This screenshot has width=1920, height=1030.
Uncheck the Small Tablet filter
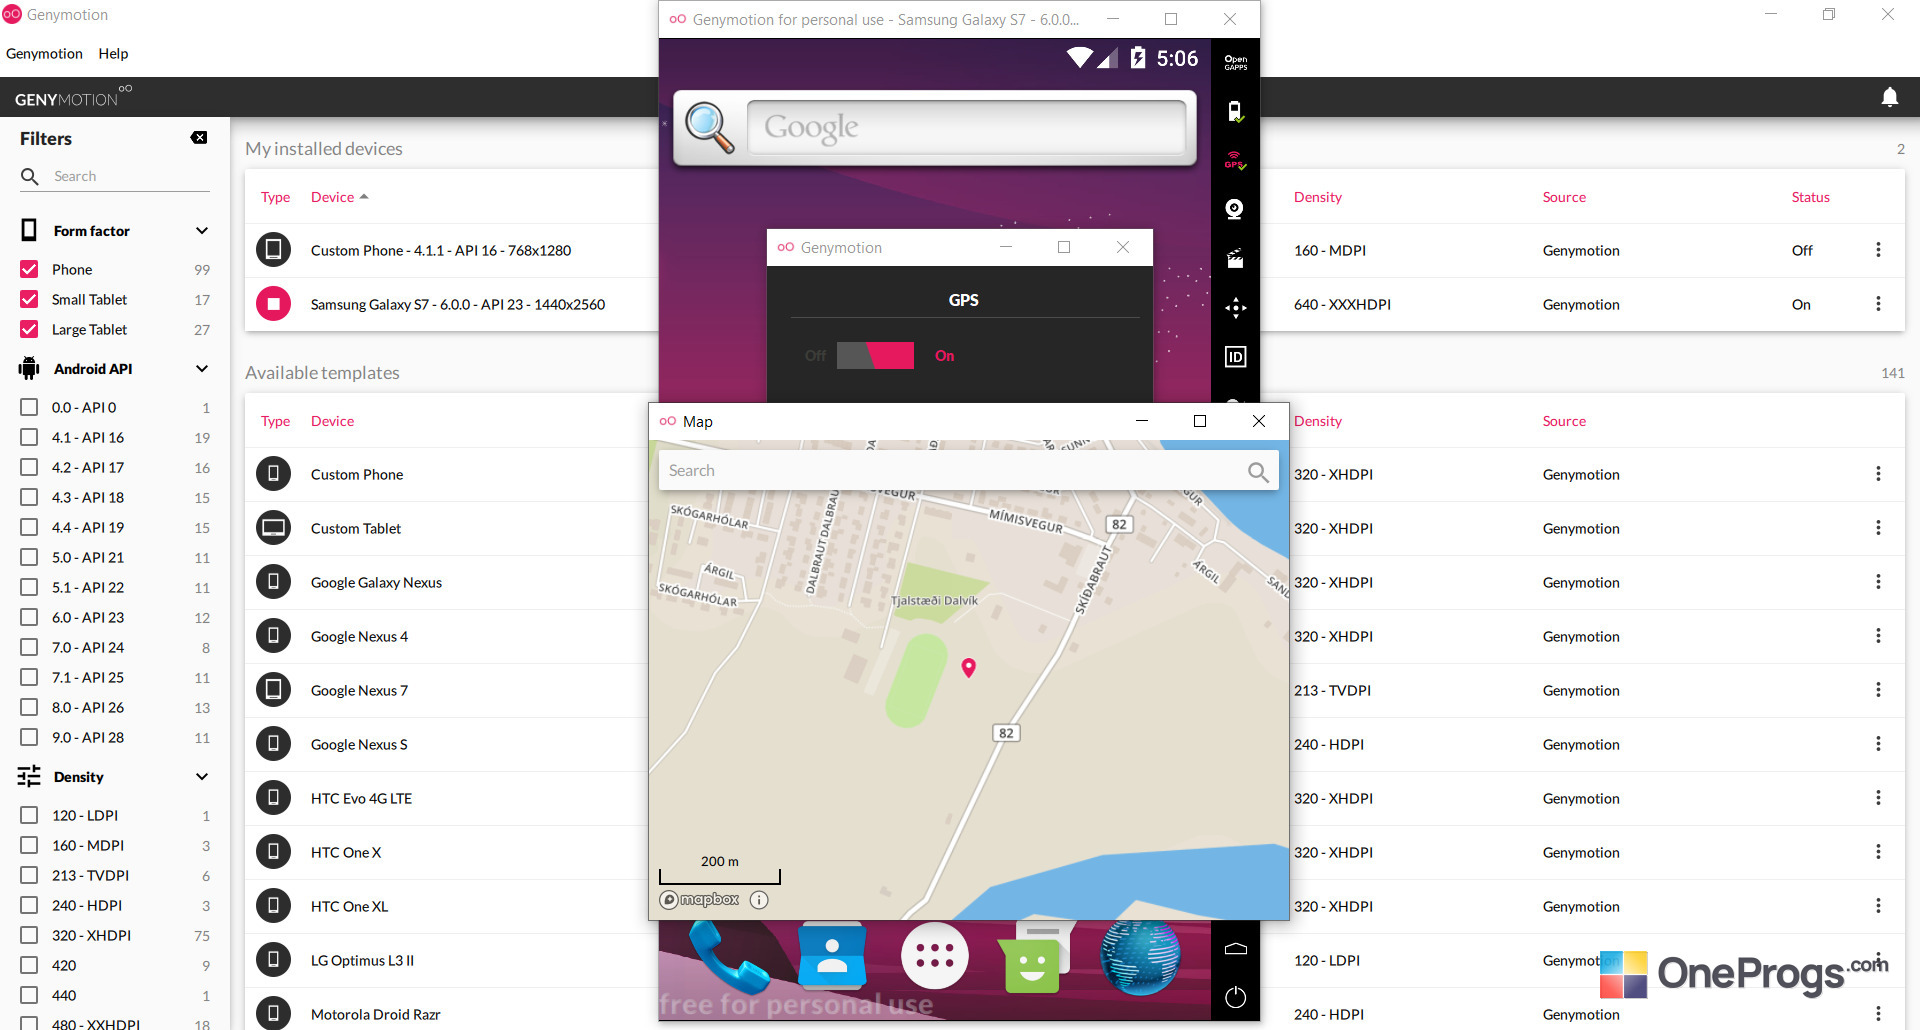click(29, 299)
